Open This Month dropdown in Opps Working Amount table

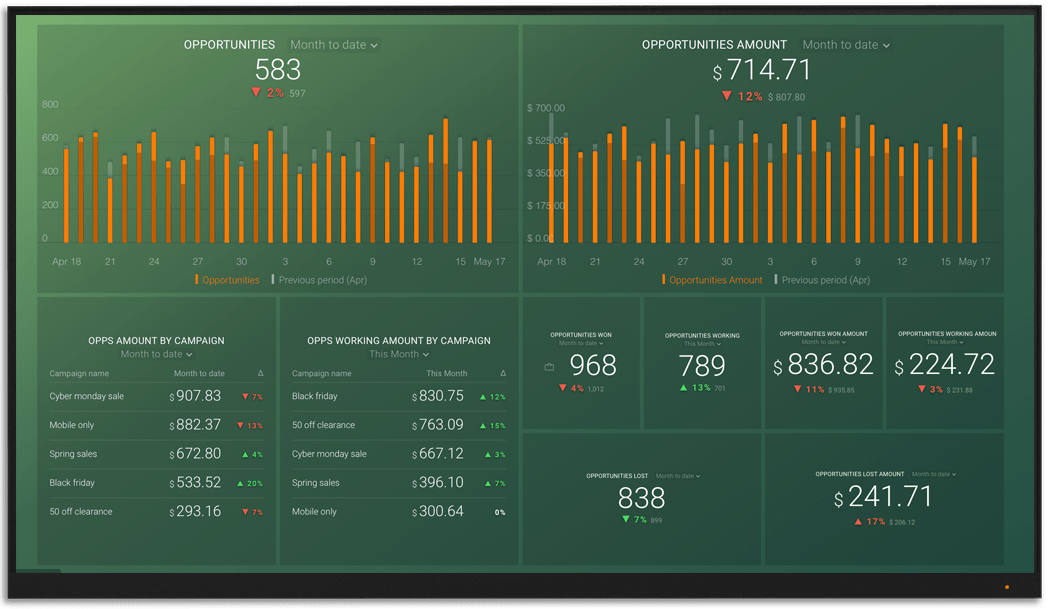398,354
